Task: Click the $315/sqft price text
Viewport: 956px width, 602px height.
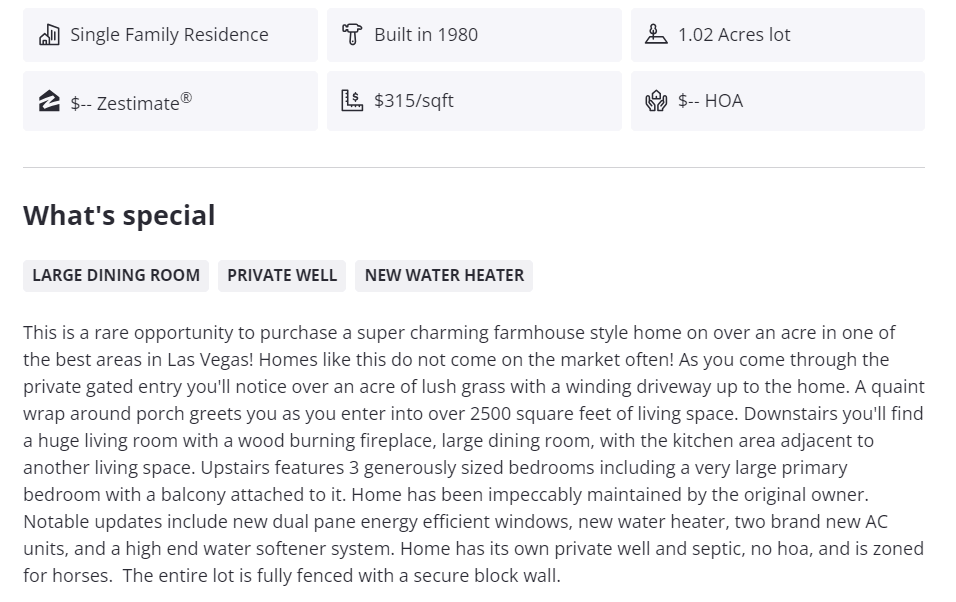Action: point(414,101)
